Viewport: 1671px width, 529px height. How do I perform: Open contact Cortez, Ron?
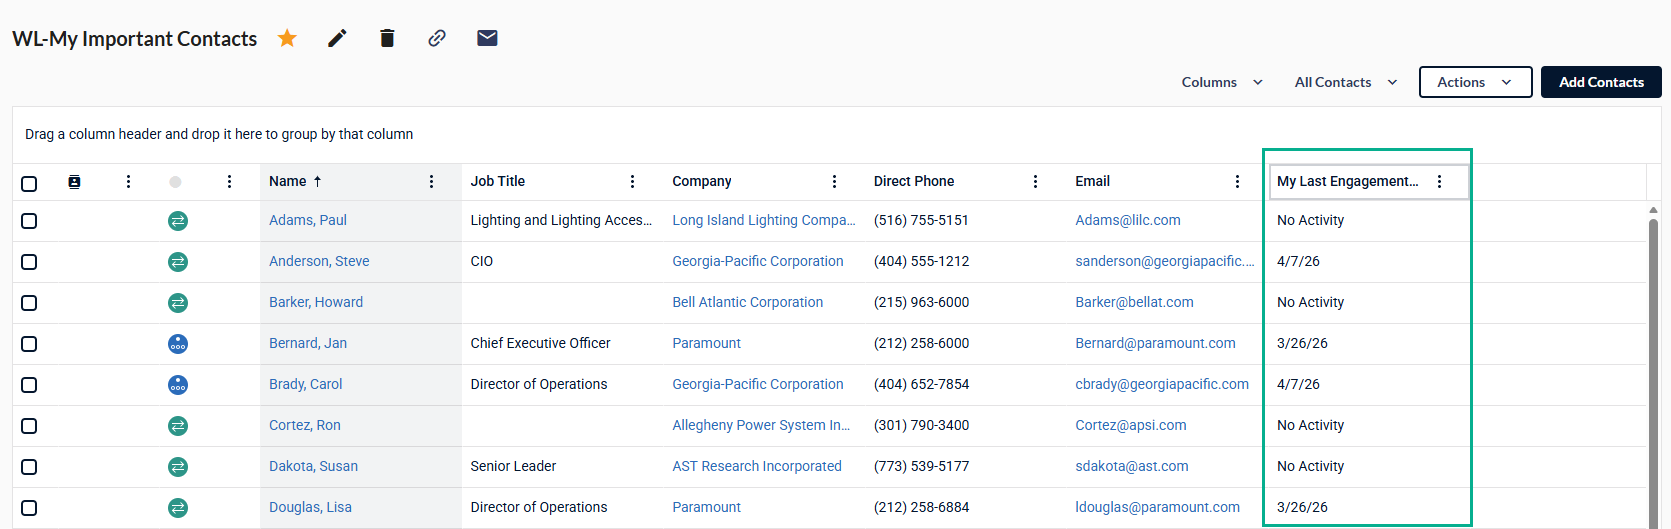click(x=305, y=425)
